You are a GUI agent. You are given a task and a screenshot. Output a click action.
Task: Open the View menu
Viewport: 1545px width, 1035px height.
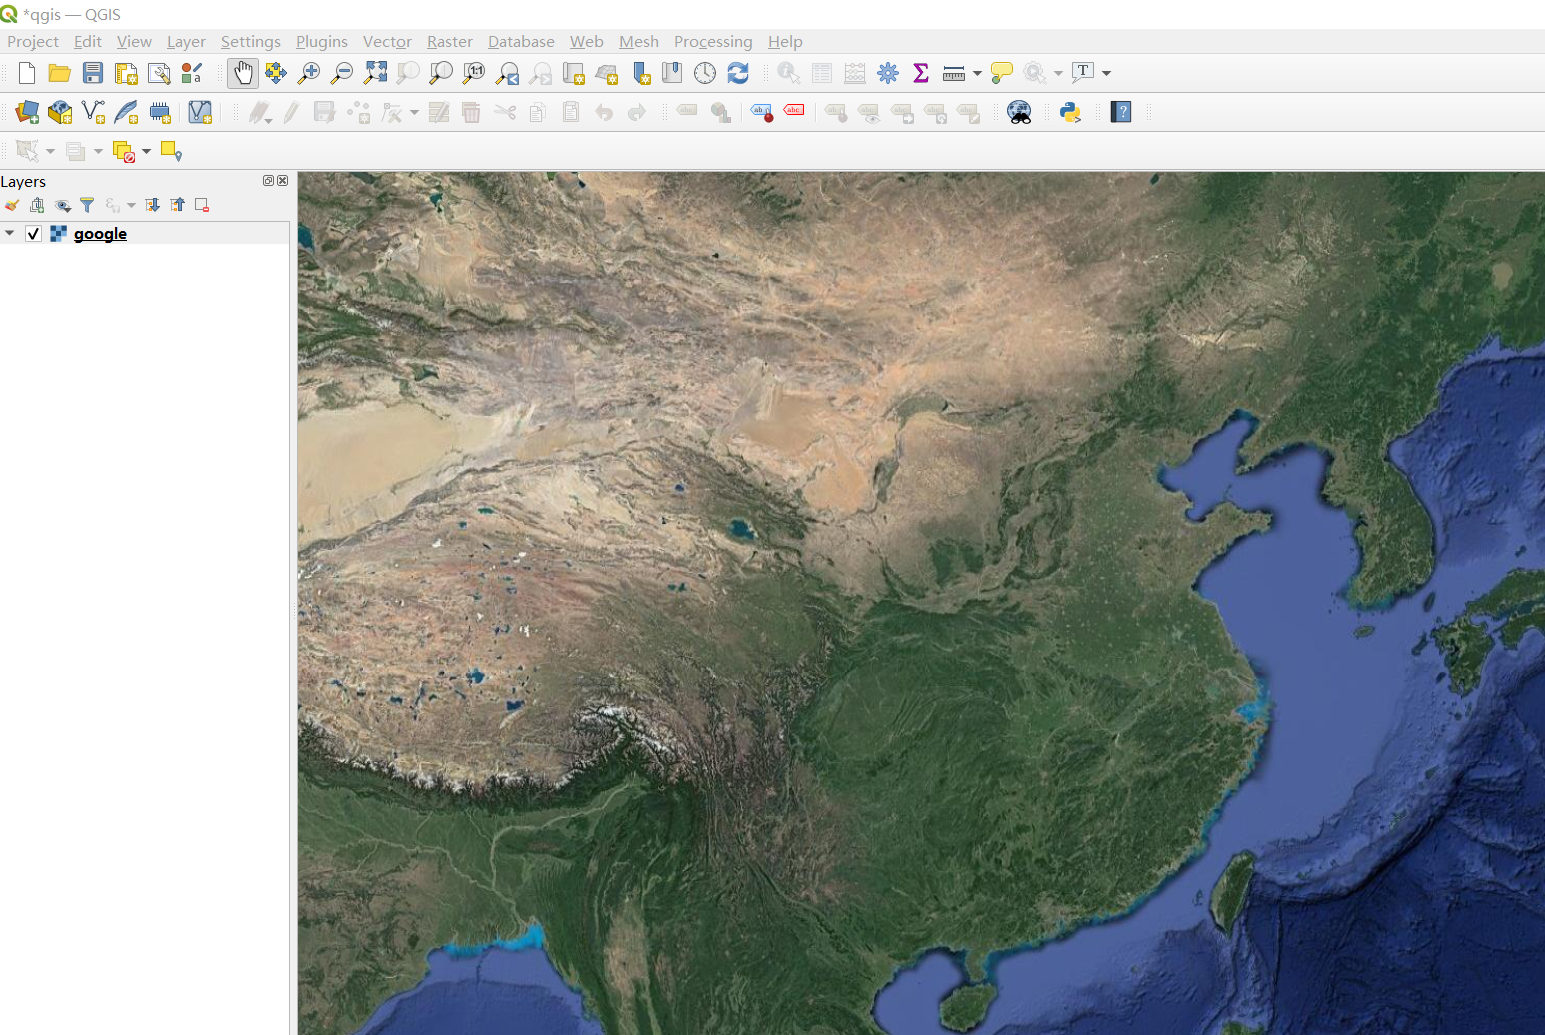coord(134,41)
